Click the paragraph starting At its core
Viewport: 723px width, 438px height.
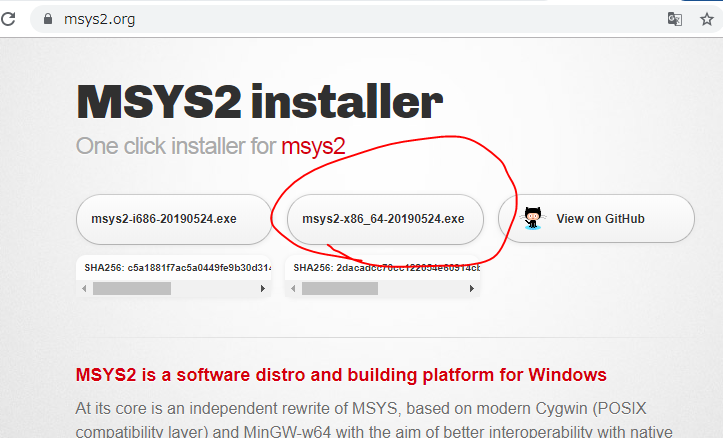373,420
